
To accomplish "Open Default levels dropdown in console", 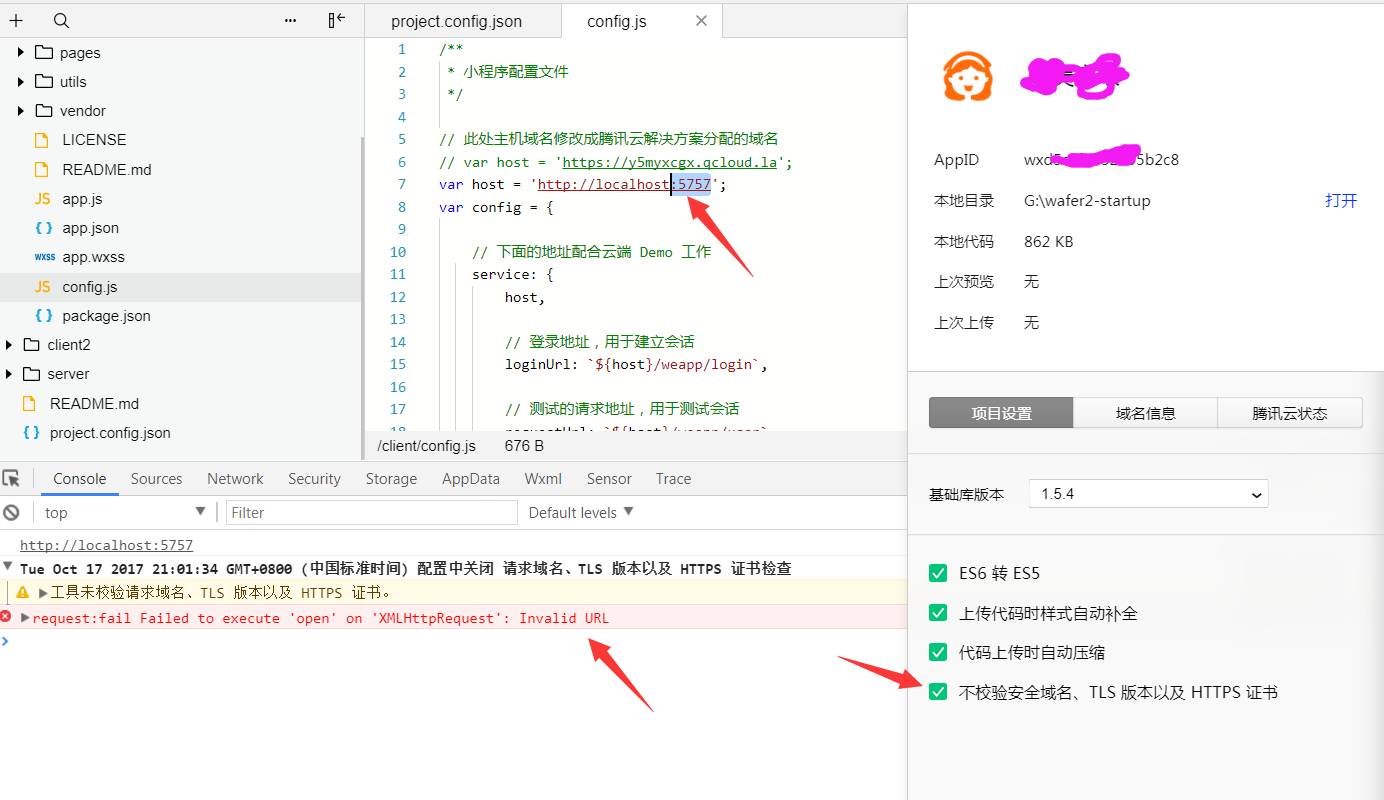I will coord(580,512).
